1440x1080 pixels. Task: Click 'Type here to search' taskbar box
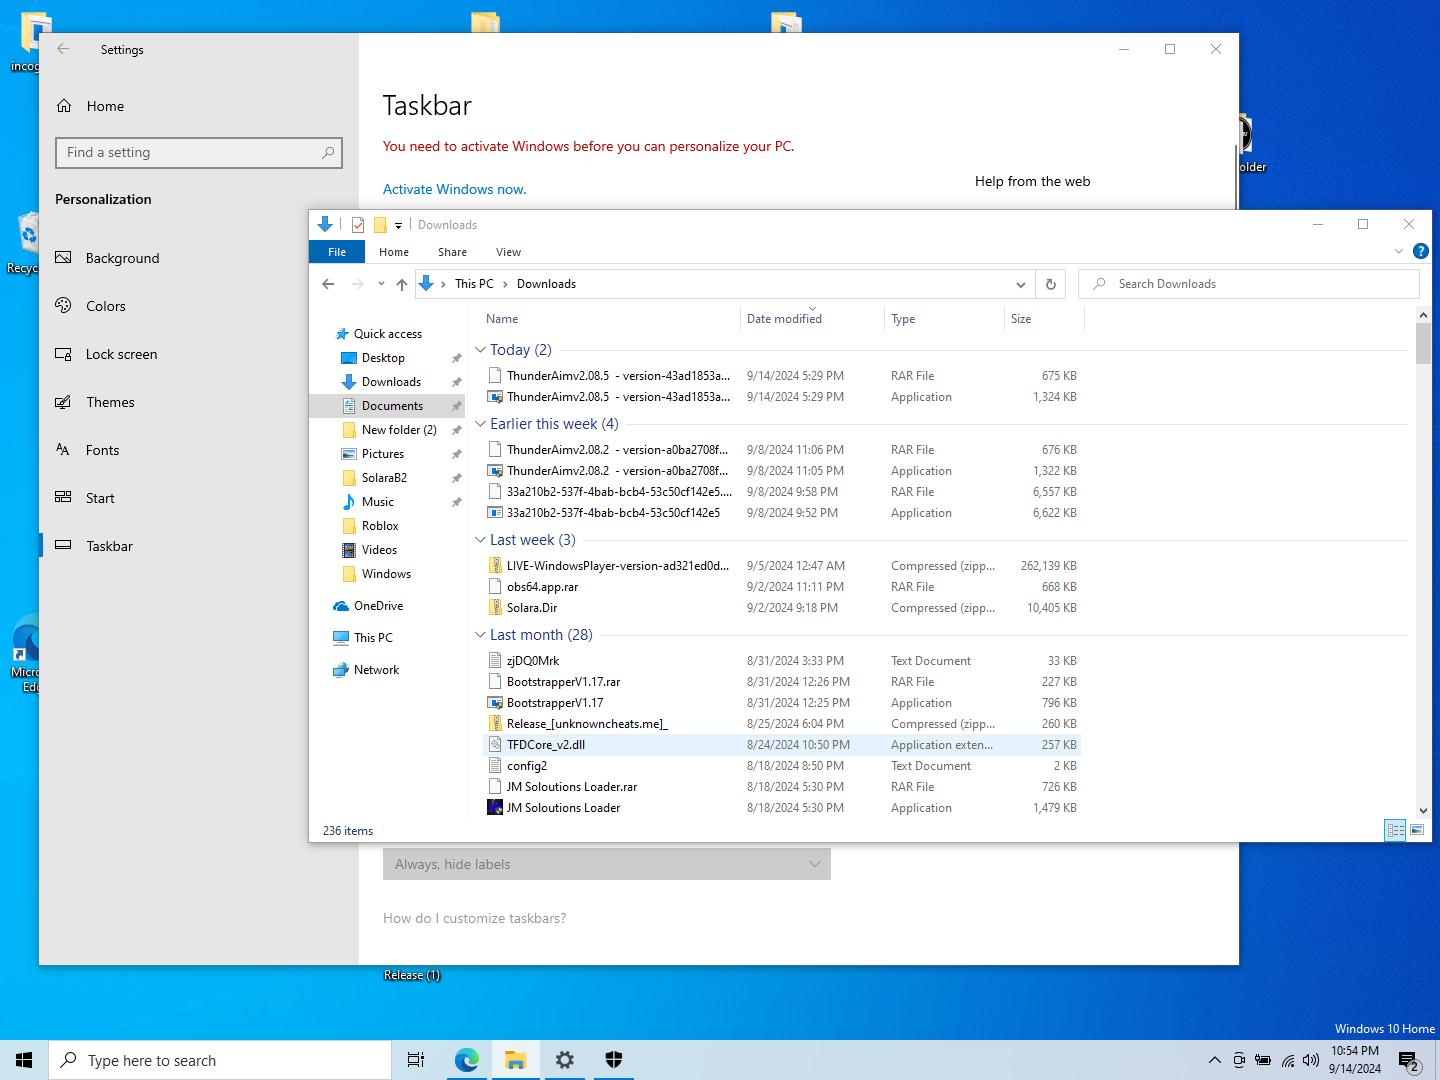[x=220, y=1060]
